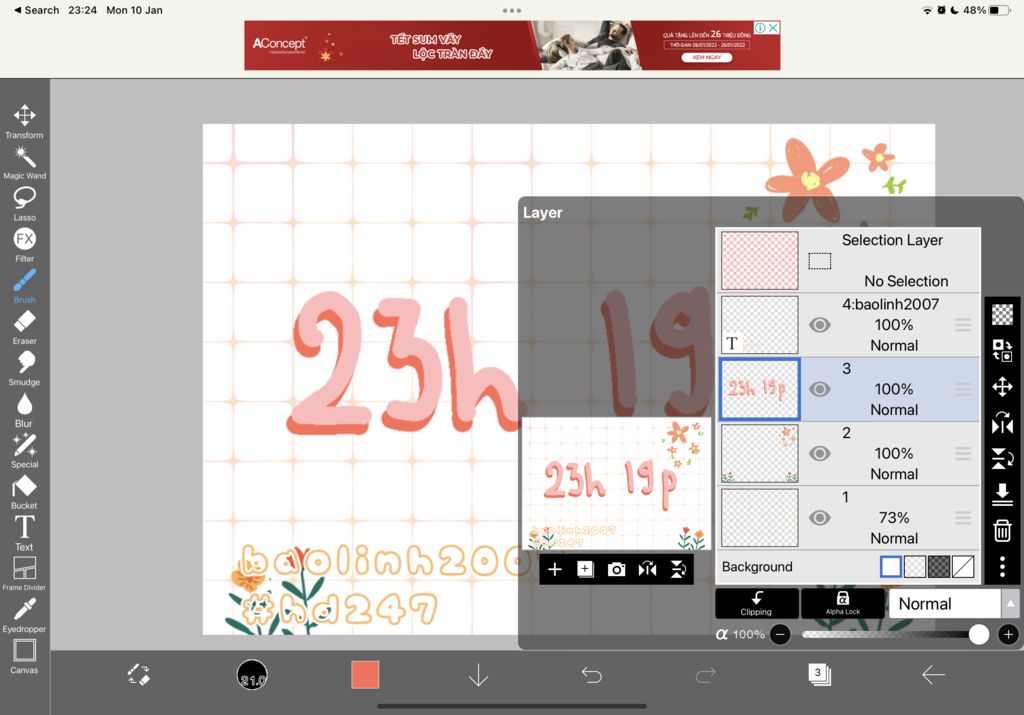Return to Search via back link
Image resolution: width=1024 pixels, height=715 pixels.
point(36,10)
